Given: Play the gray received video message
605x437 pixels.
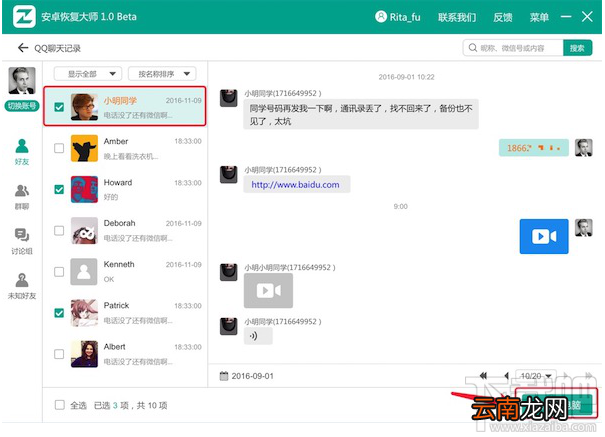Looking at the screenshot, I should click(268, 290).
